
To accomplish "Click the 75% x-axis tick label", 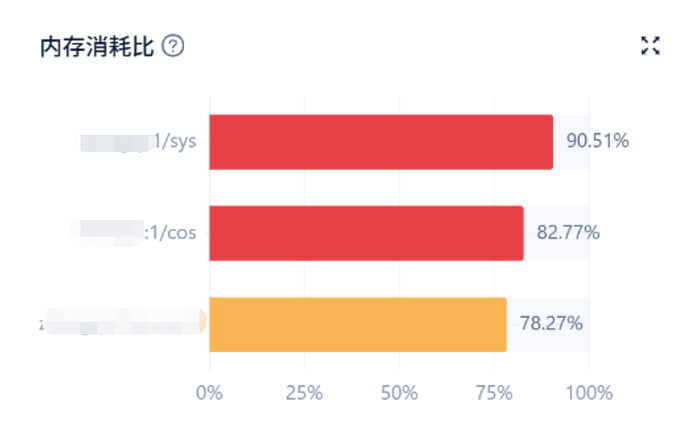I will point(494,392).
